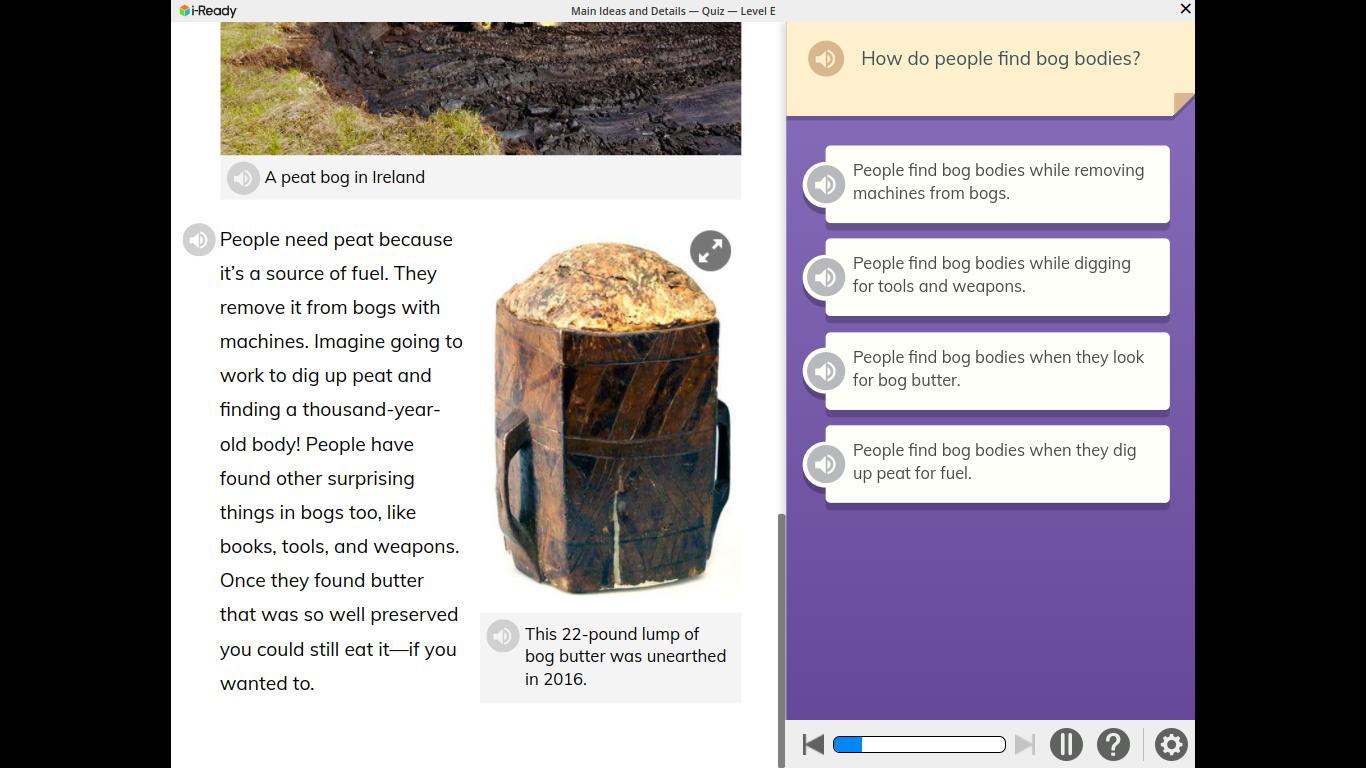Image resolution: width=1366 pixels, height=768 pixels.
Task: Play audio for the 'look for bog butter' answer
Action: point(825,371)
